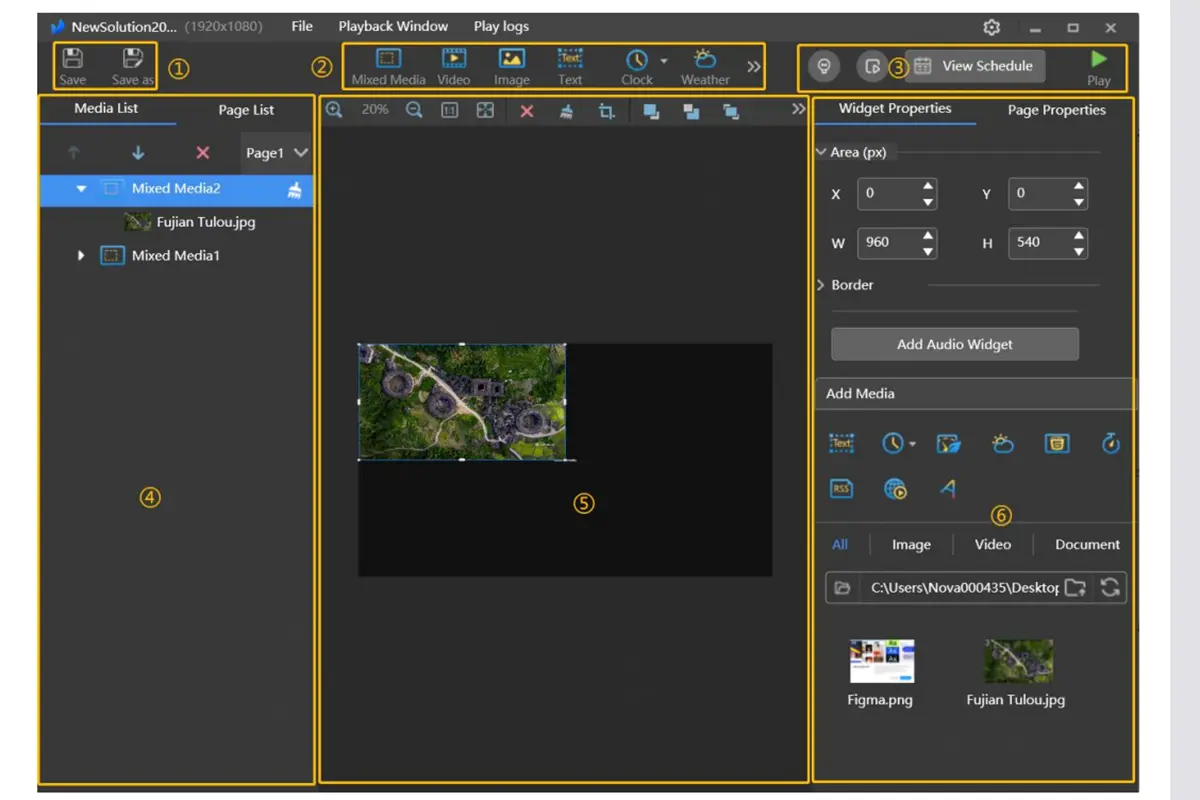This screenshot has width=1200, height=800.
Task: Collapse the Mixed Media2 tree item
Action: 81,188
